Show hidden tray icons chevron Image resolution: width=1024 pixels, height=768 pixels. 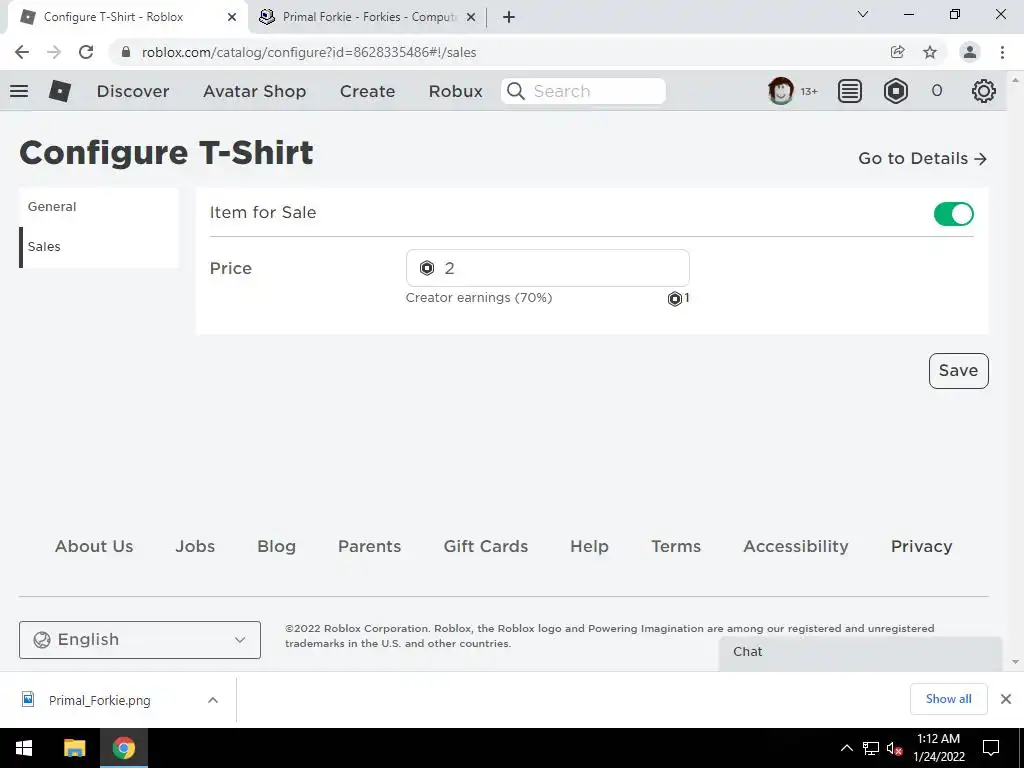(x=846, y=748)
